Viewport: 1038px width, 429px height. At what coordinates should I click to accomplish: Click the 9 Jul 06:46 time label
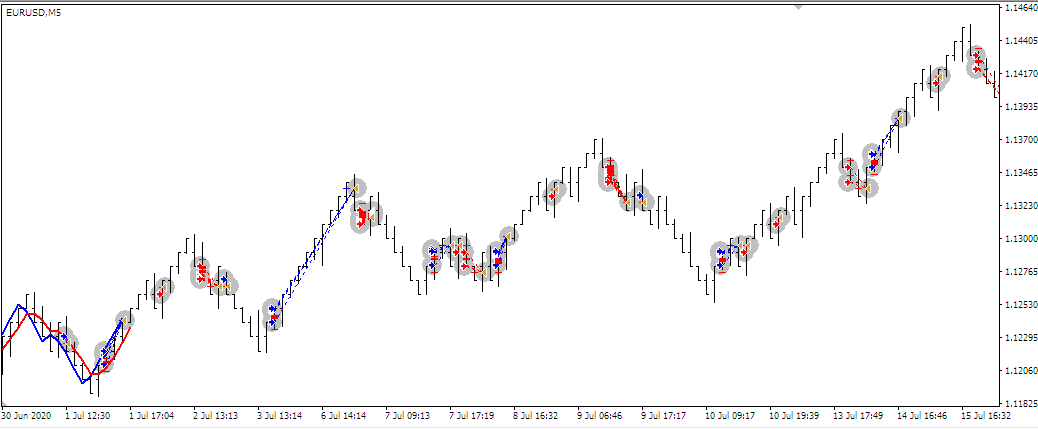pyautogui.click(x=598, y=414)
